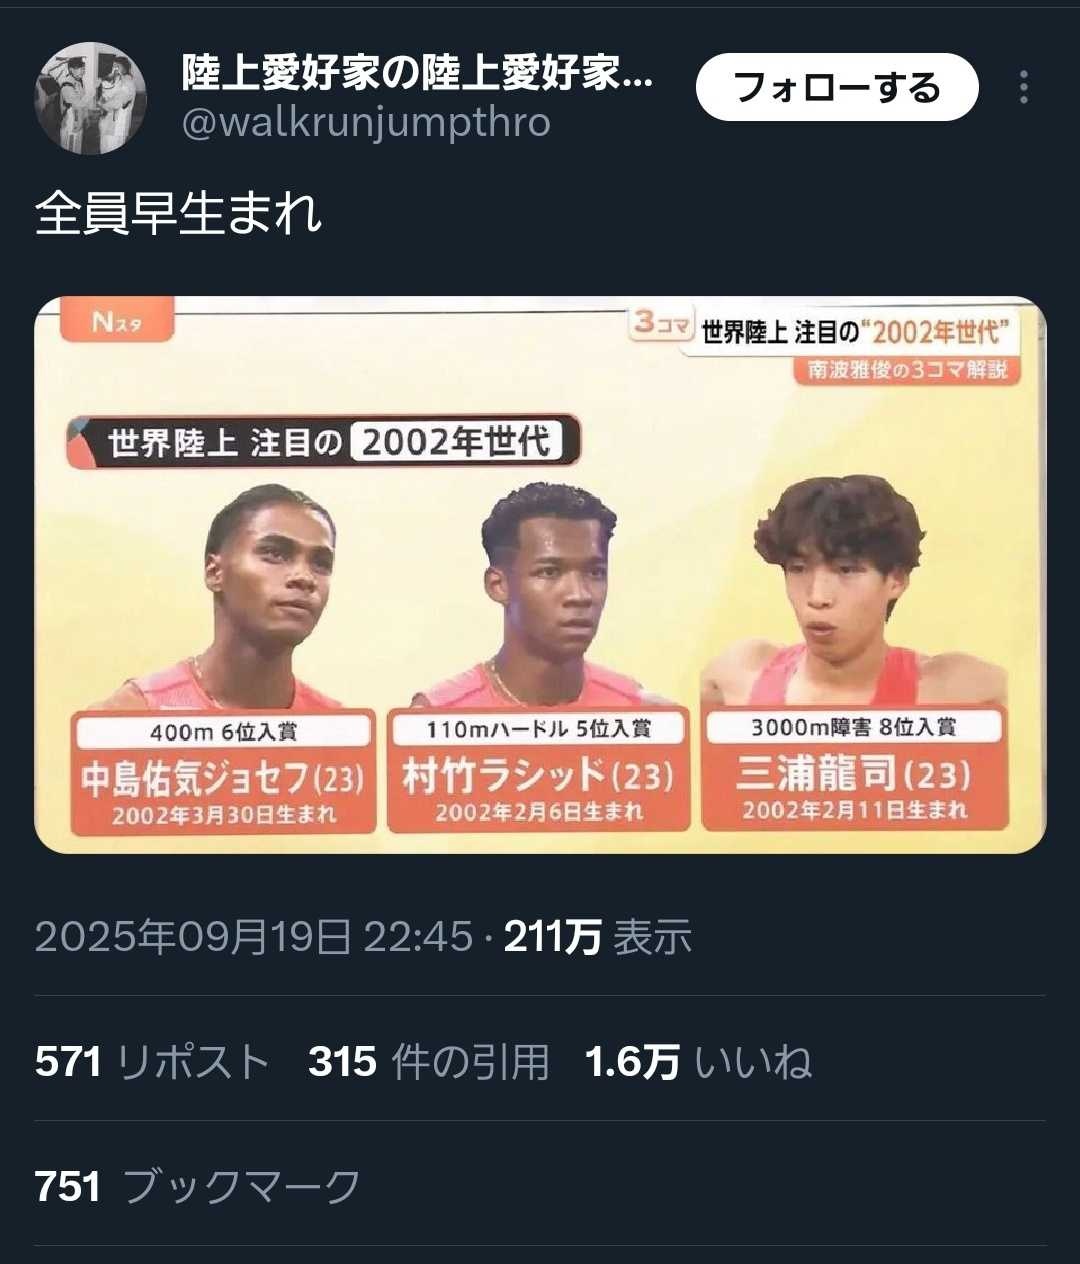
Task: Open the profile avatar of walkrunjumpthro
Action: [x=91, y=98]
